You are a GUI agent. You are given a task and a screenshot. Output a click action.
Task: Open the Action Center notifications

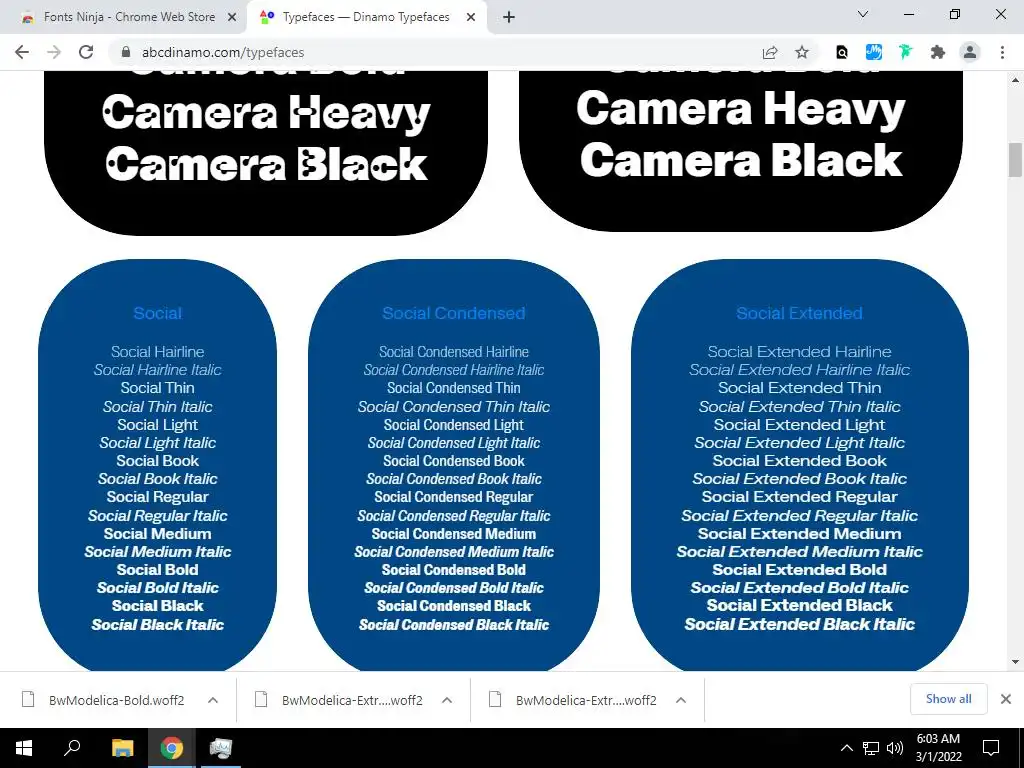[991, 748]
